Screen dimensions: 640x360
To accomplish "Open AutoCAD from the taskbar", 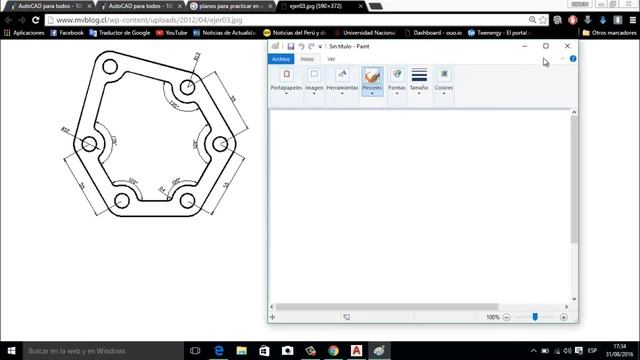I will (356, 351).
